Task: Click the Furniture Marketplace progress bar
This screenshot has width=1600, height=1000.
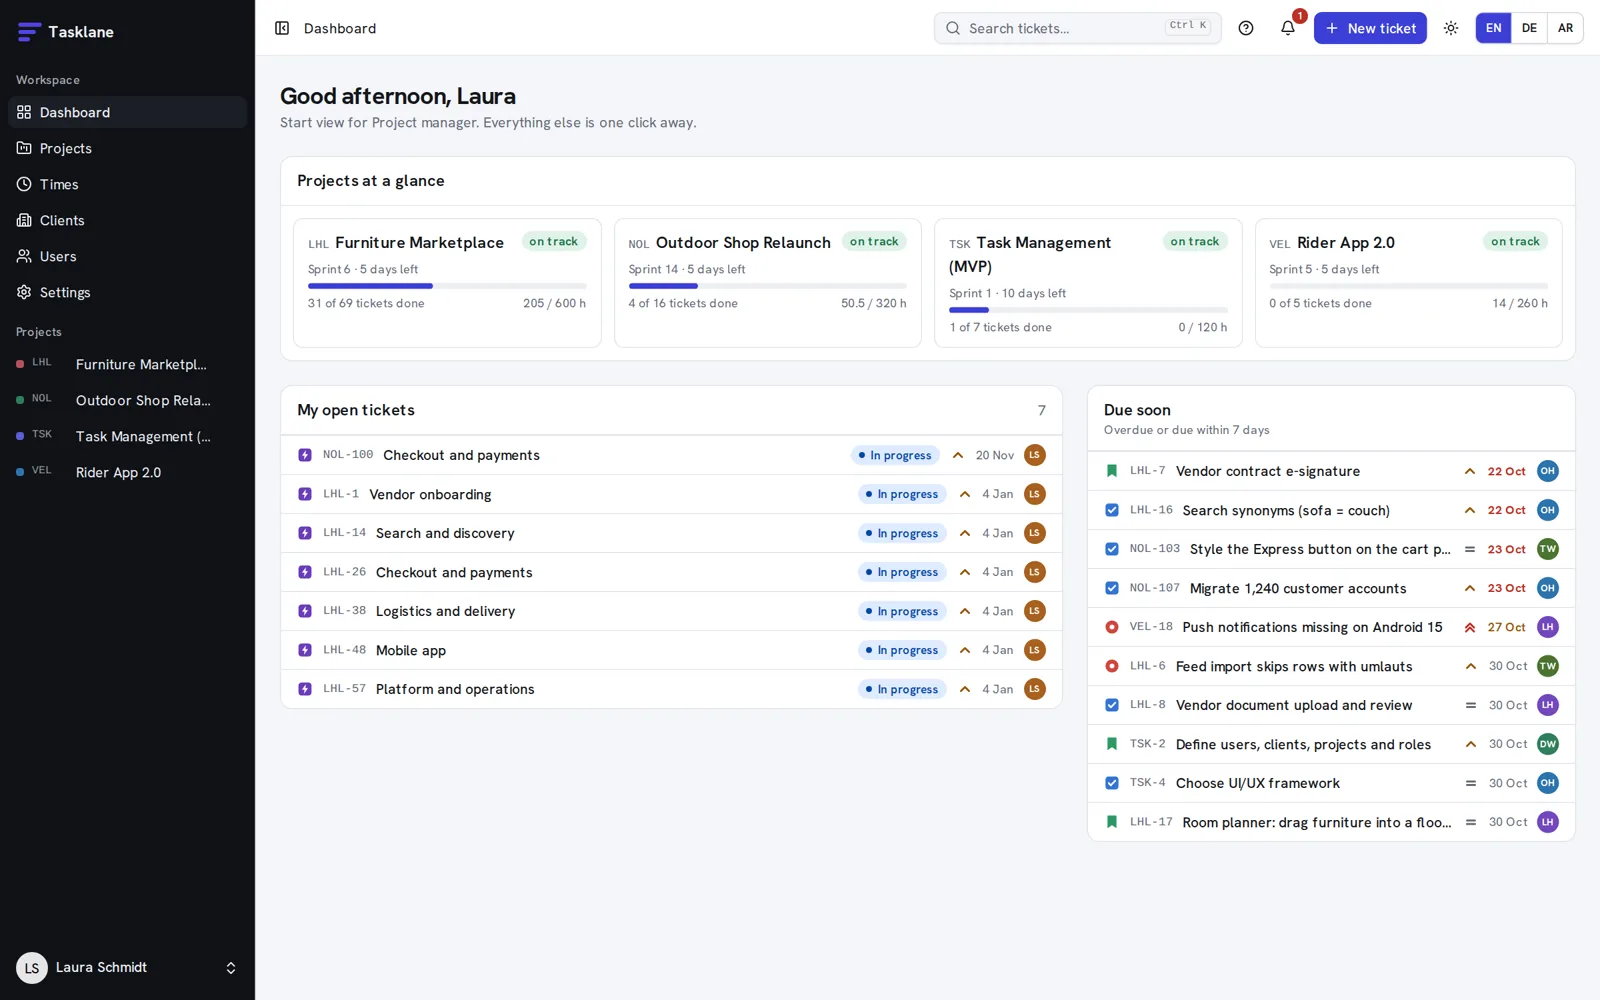Action: 447,286
